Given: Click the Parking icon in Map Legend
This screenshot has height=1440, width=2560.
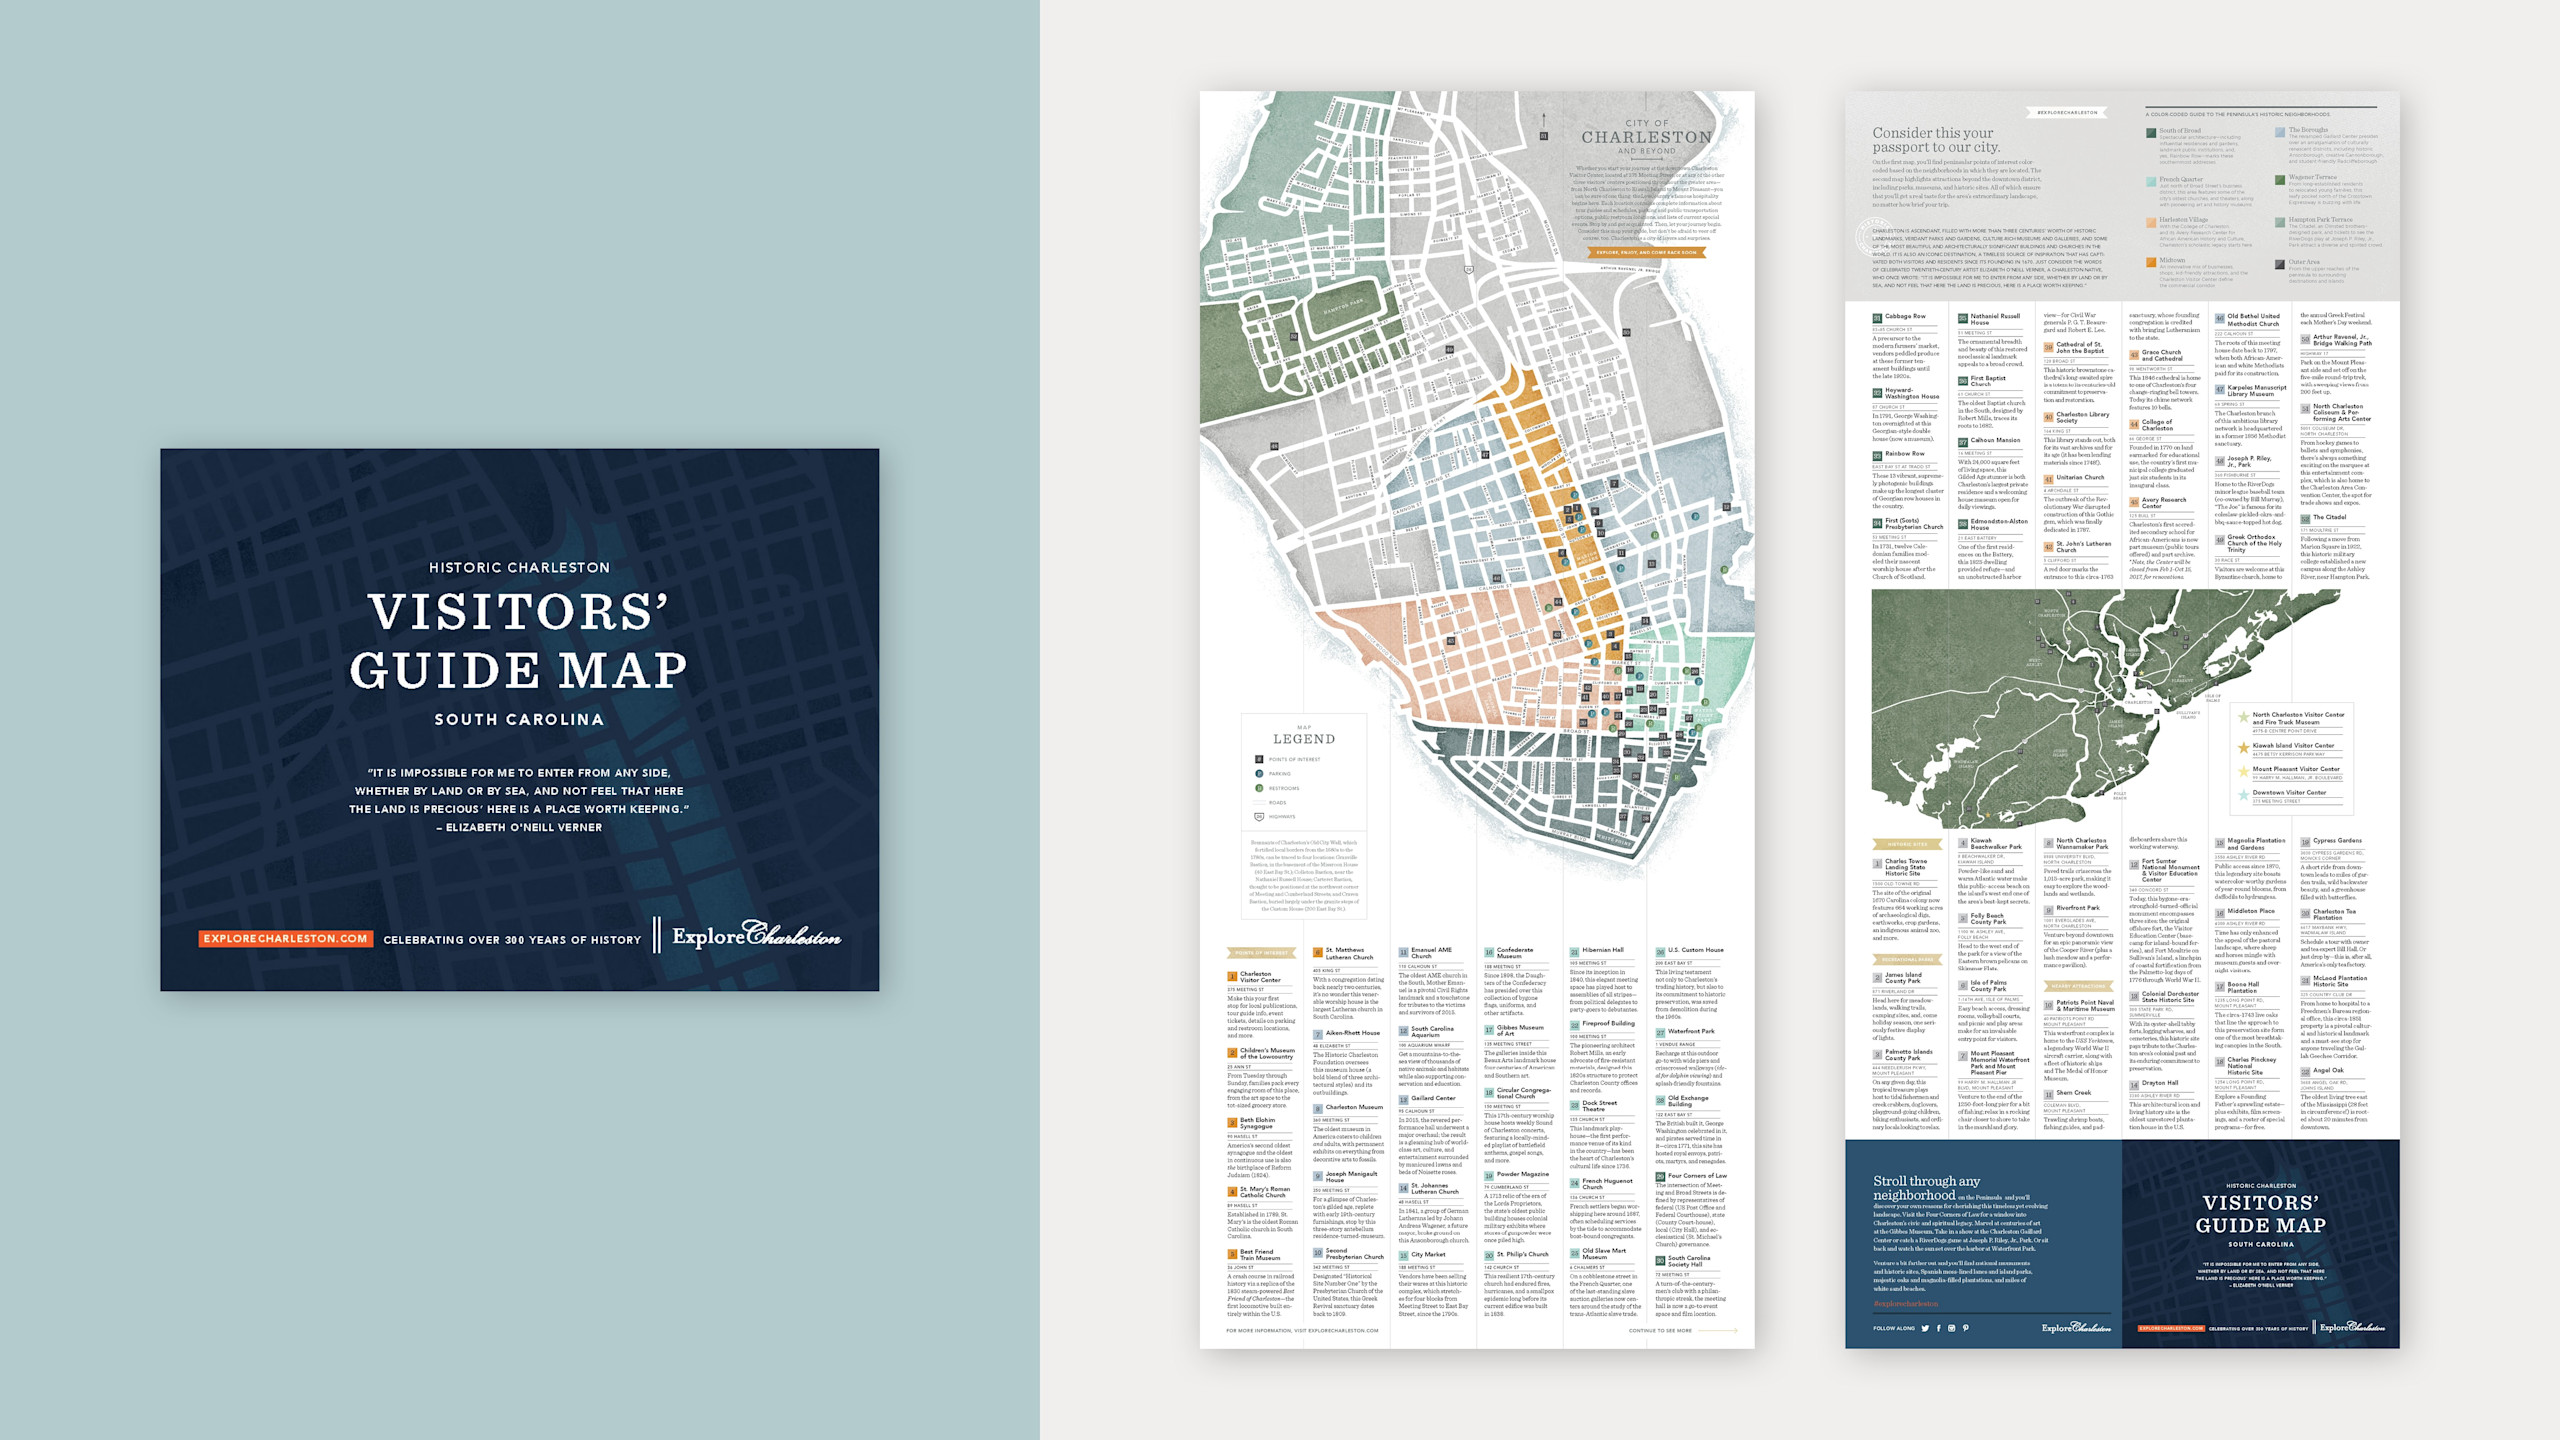Looking at the screenshot, I should (1259, 773).
